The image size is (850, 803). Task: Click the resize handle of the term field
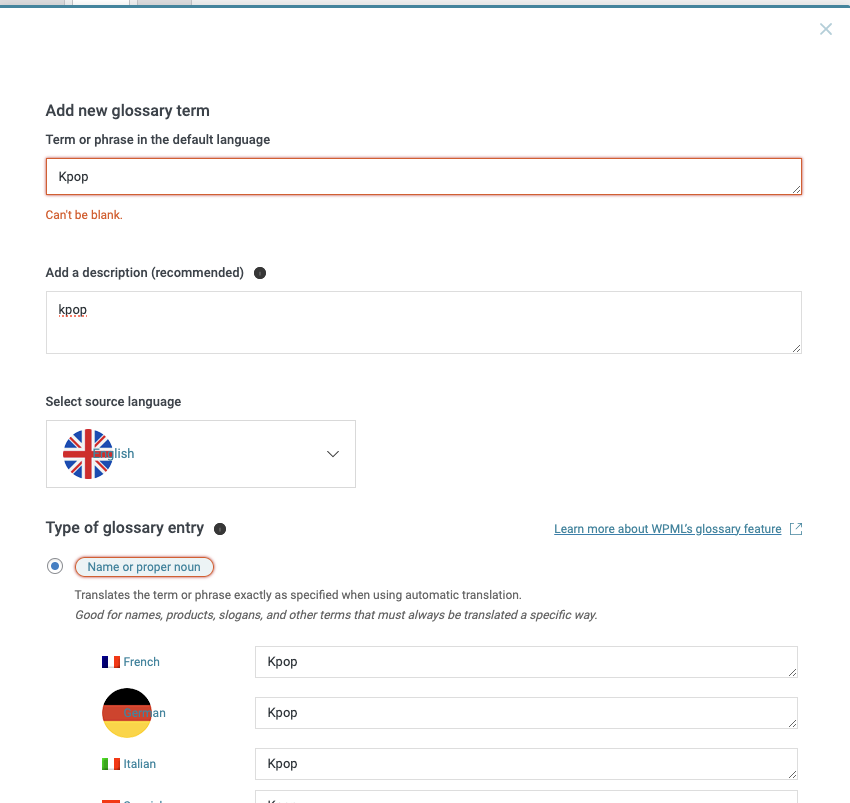(x=796, y=189)
